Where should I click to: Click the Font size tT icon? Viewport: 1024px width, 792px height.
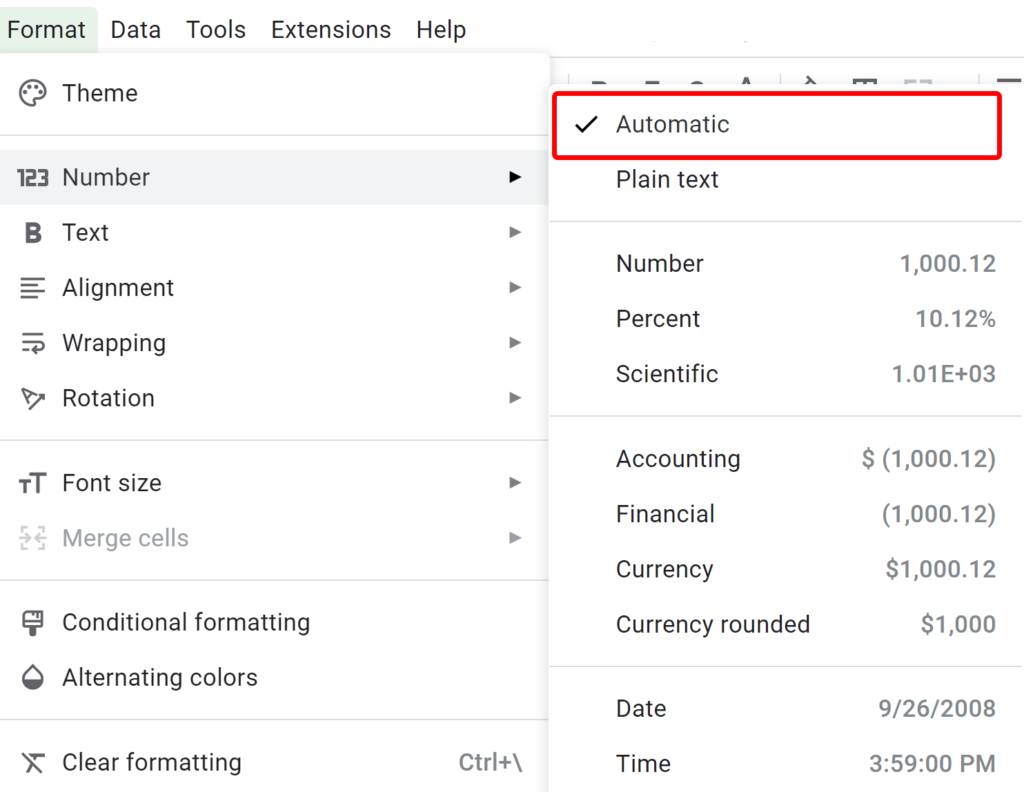[32, 482]
